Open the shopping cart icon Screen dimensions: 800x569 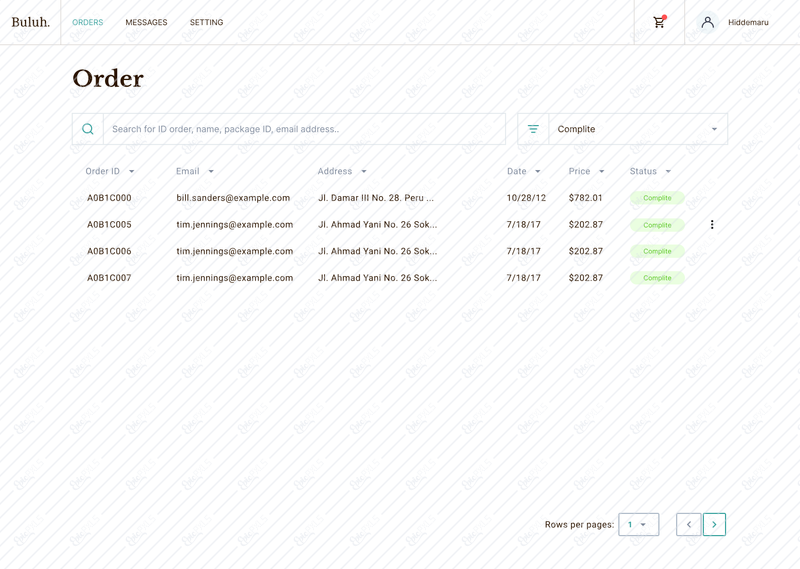pyautogui.click(x=659, y=22)
